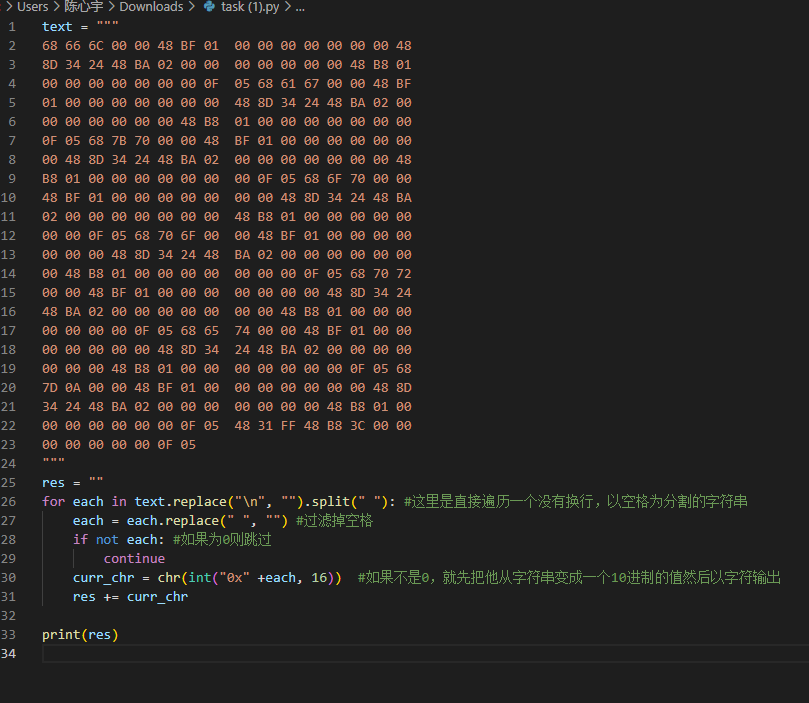Click the closing triple quotes on line 24

pos(53,464)
